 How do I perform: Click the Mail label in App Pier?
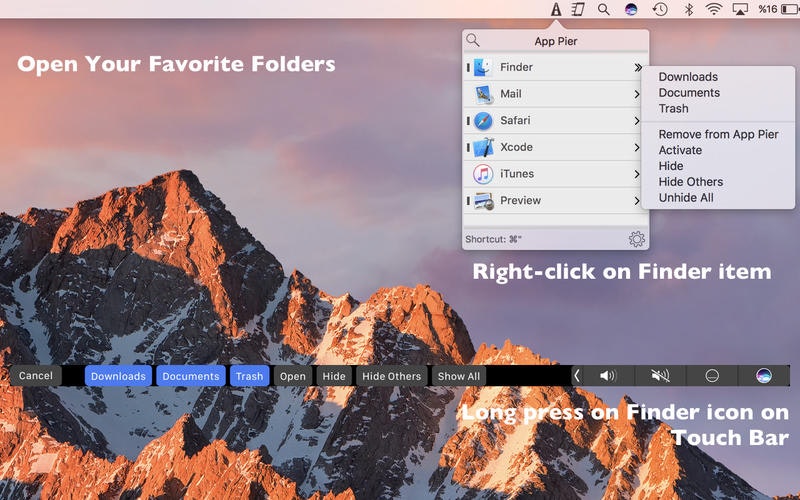511,94
